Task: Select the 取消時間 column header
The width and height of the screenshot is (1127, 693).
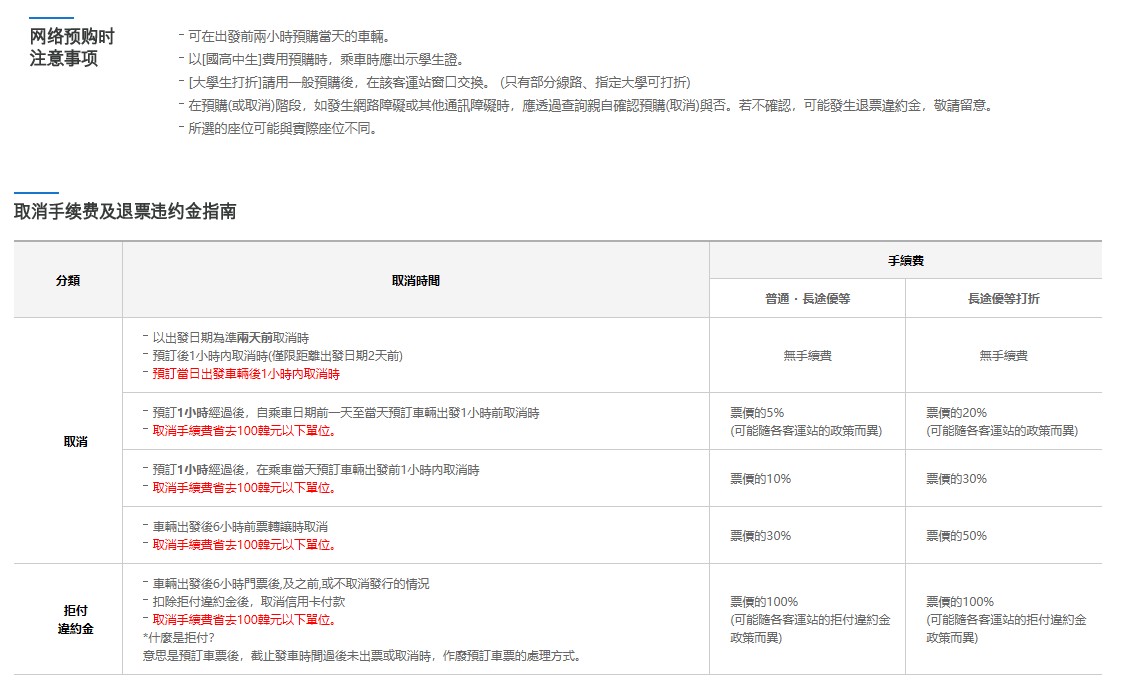Action: coord(415,280)
